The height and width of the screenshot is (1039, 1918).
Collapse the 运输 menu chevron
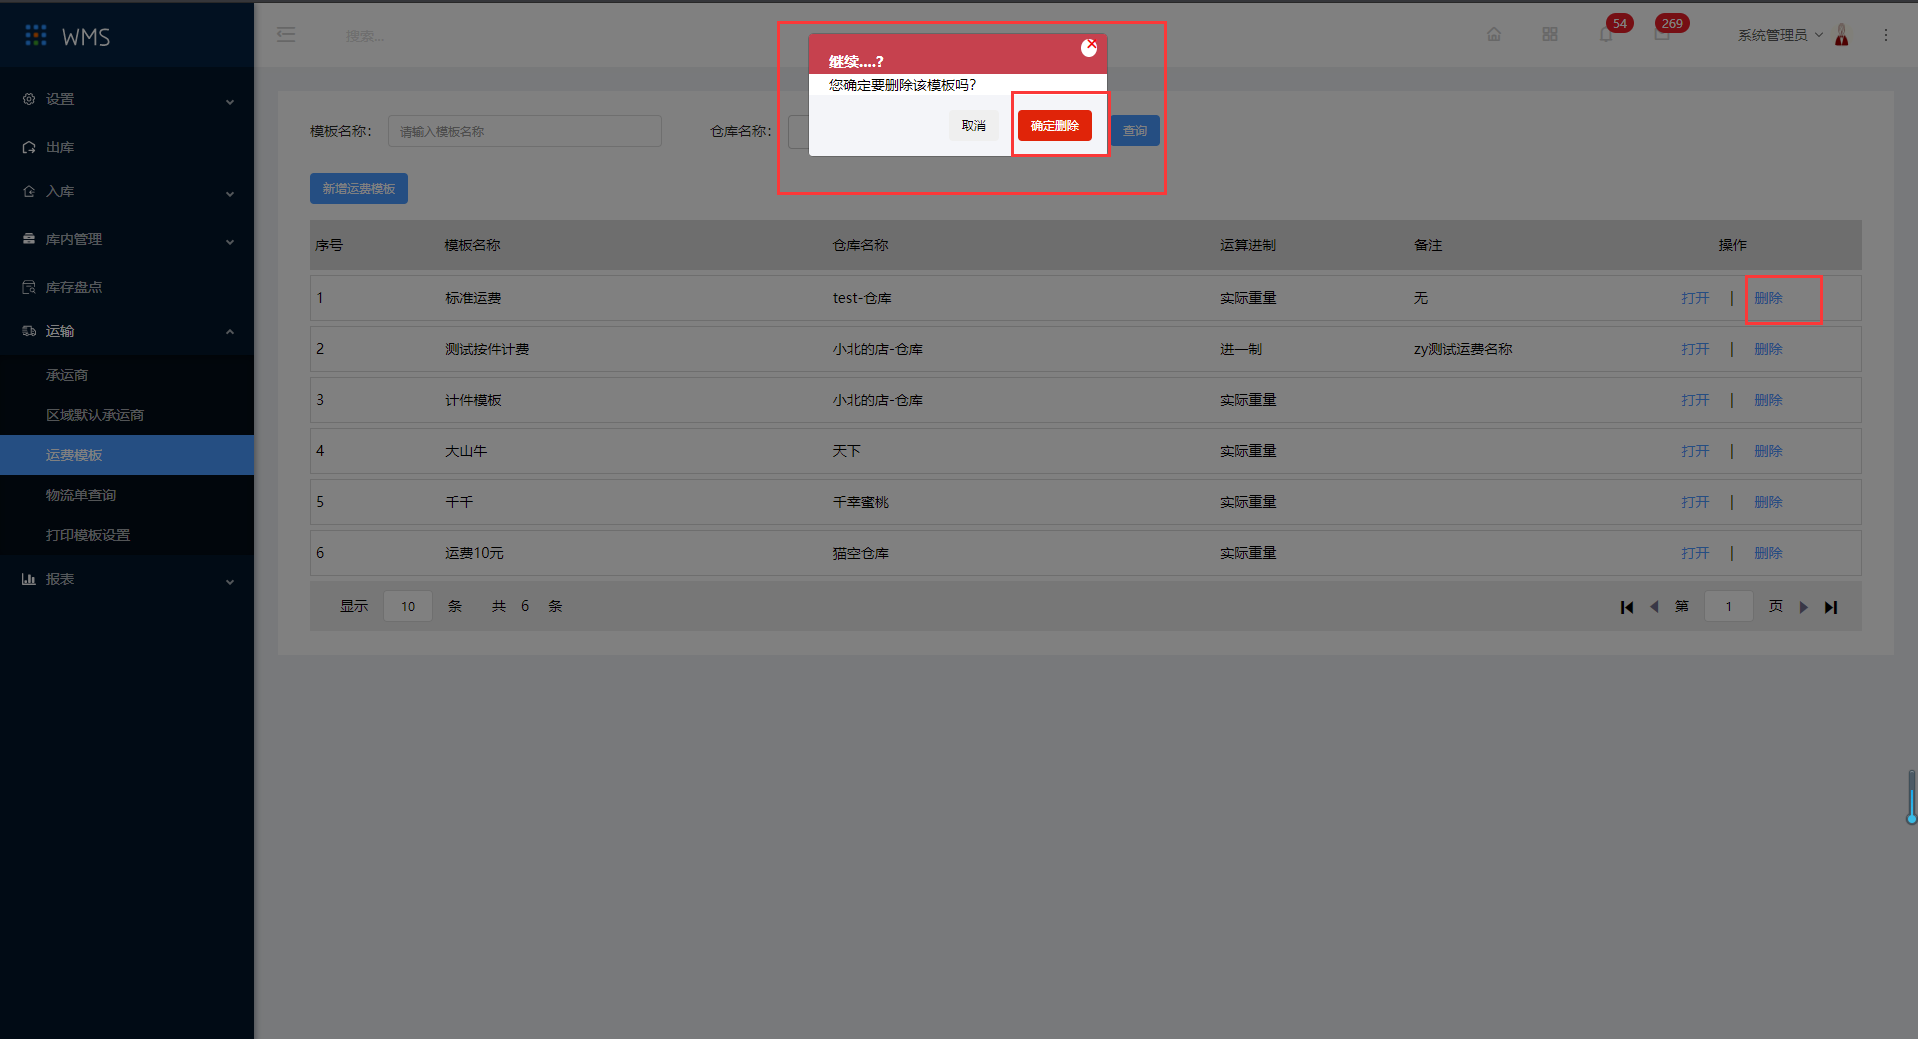pos(230,332)
